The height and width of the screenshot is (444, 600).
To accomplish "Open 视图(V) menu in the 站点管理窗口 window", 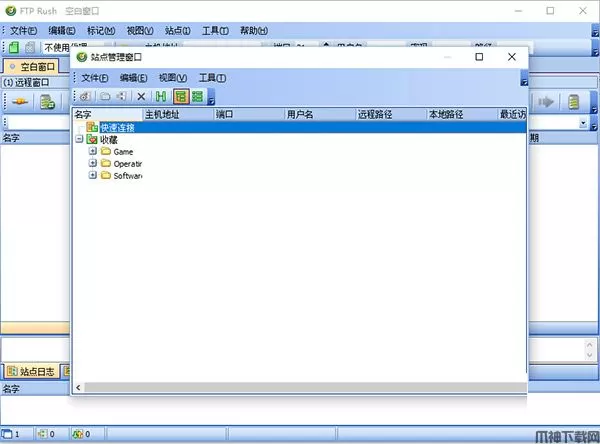I will [173, 78].
